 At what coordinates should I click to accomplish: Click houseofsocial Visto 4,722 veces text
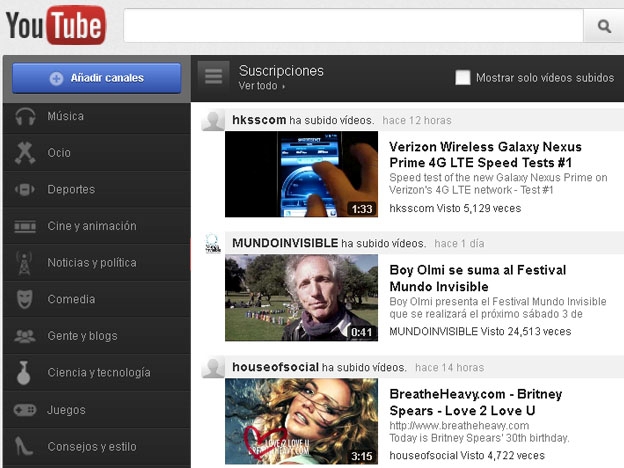tap(467, 456)
